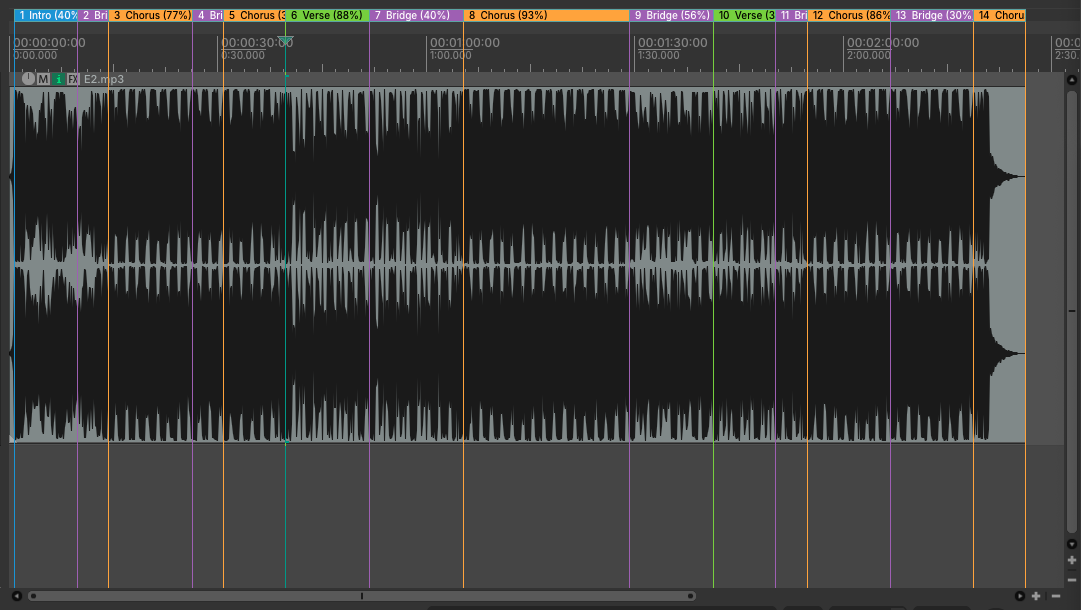Select region 6 Verse (88%)
This screenshot has width=1081, height=610.
coord(327,15)
